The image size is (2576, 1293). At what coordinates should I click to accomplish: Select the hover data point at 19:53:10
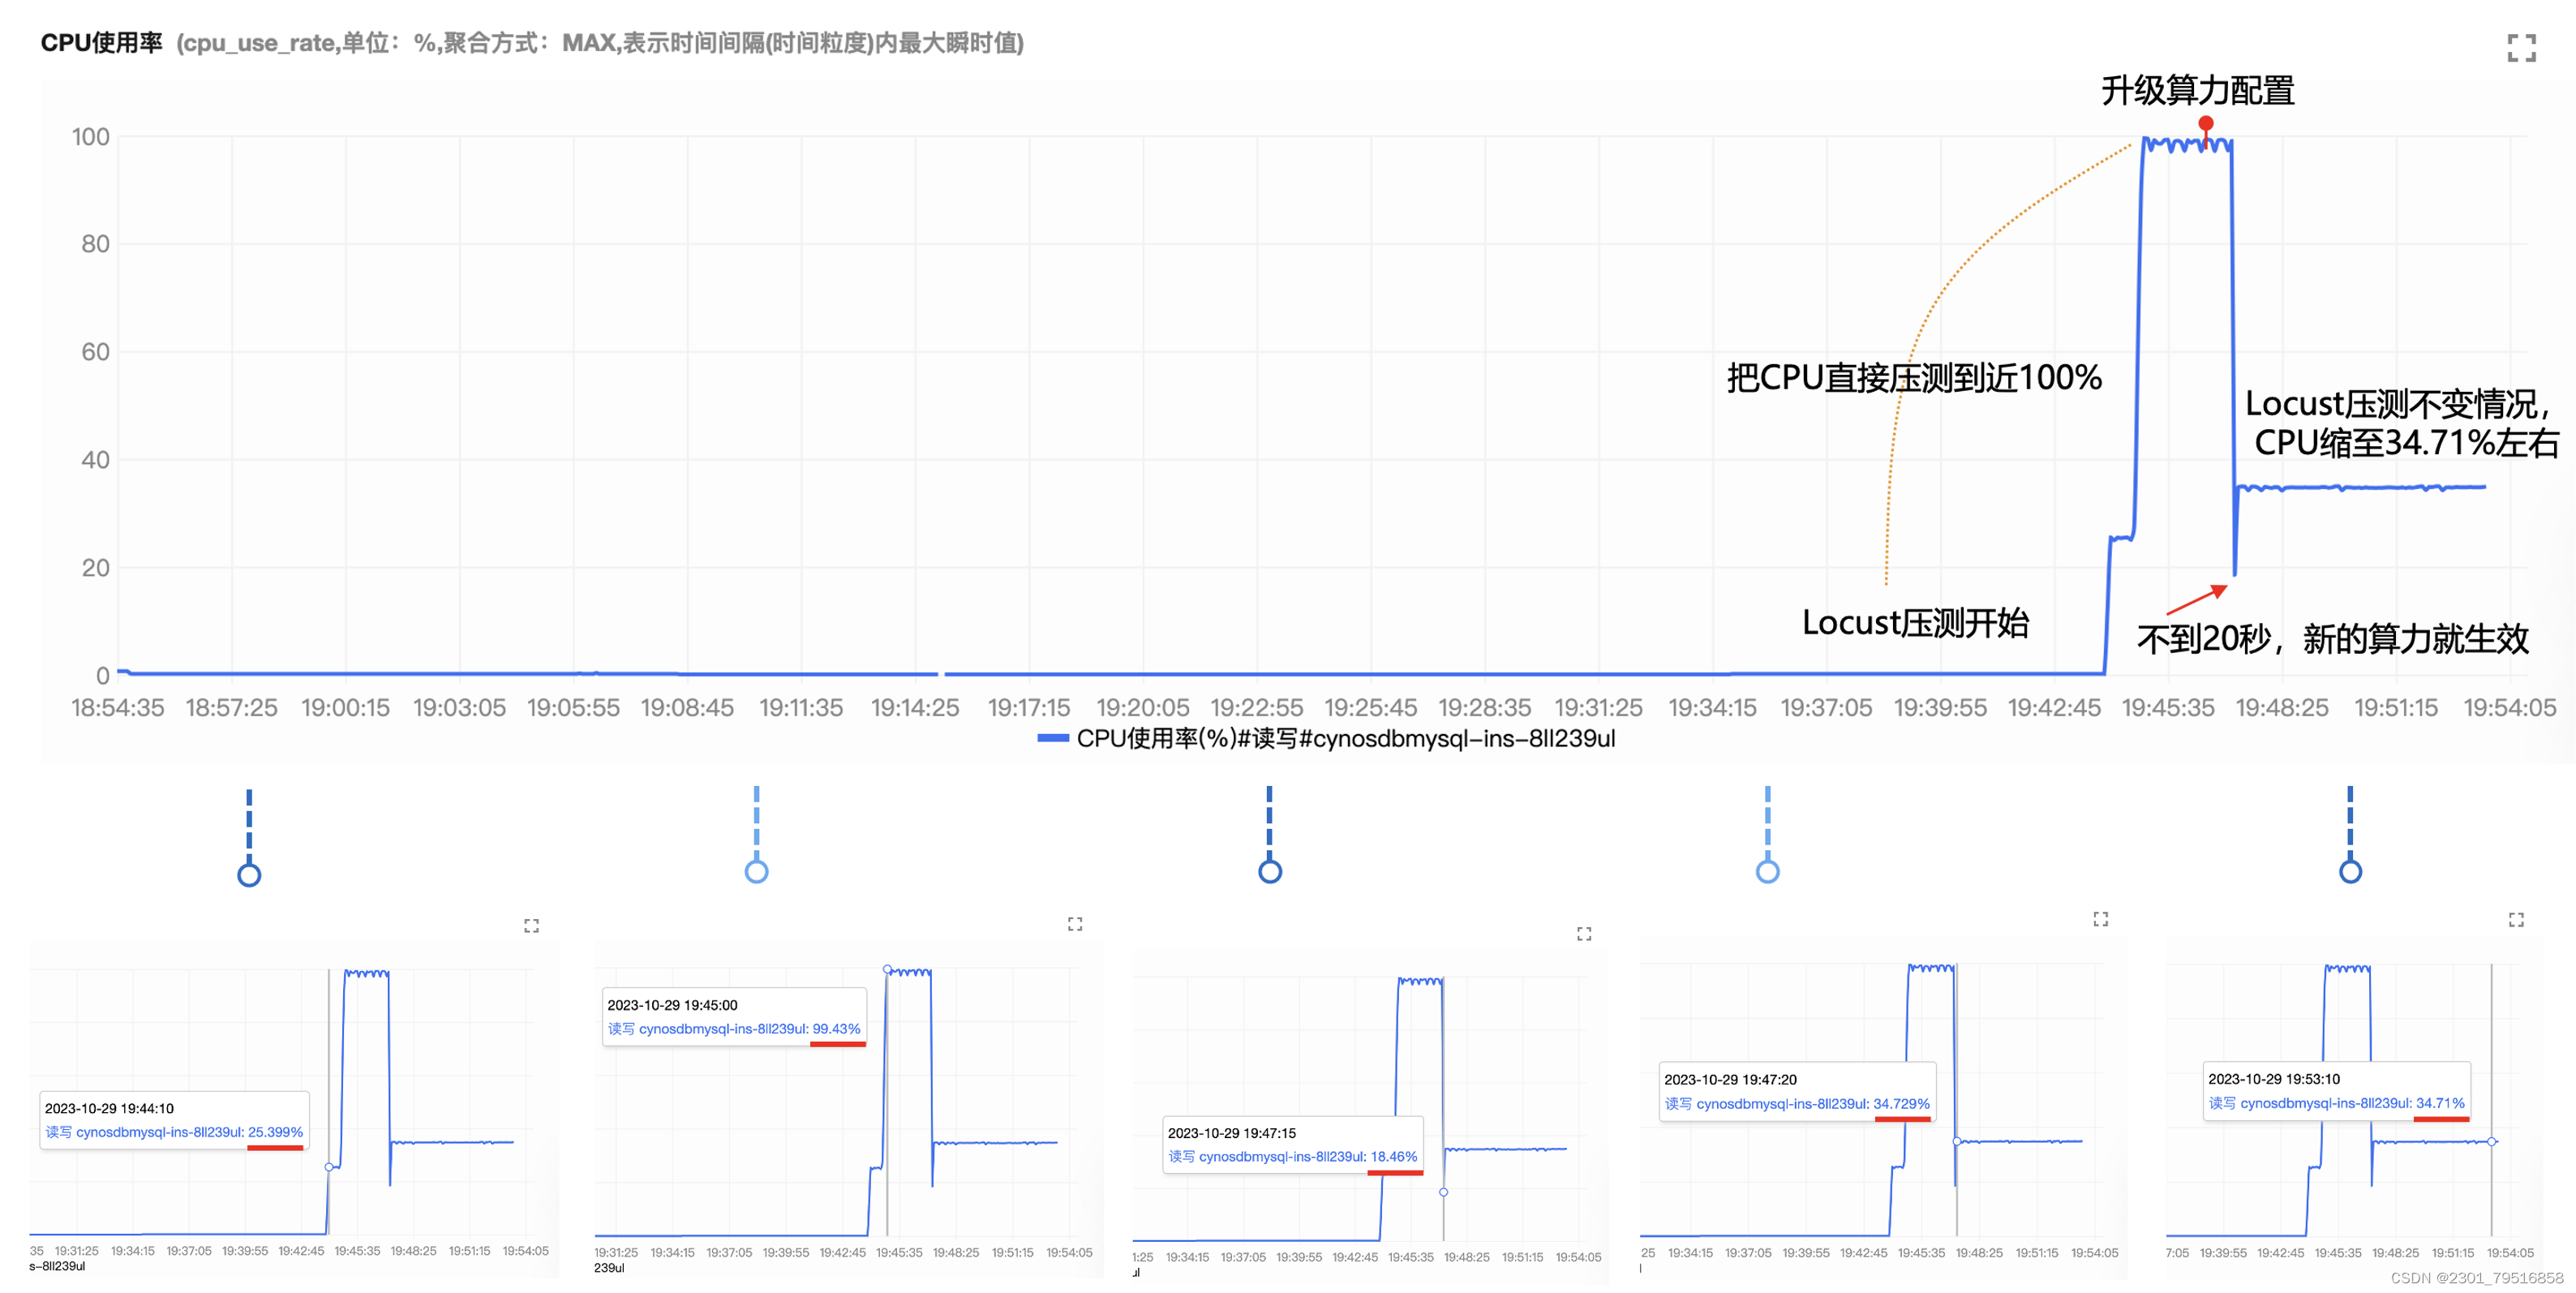pyautogui.click(x=2492, y=1141)
